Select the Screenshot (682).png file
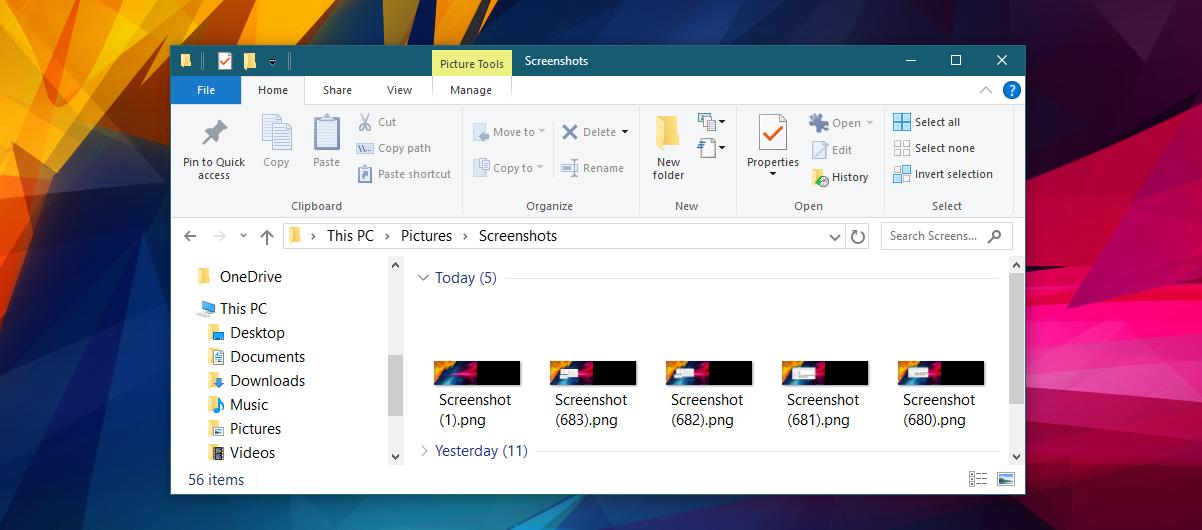Image resolution: width=1202 pixels, height=530 pixels. click(709, 395)
